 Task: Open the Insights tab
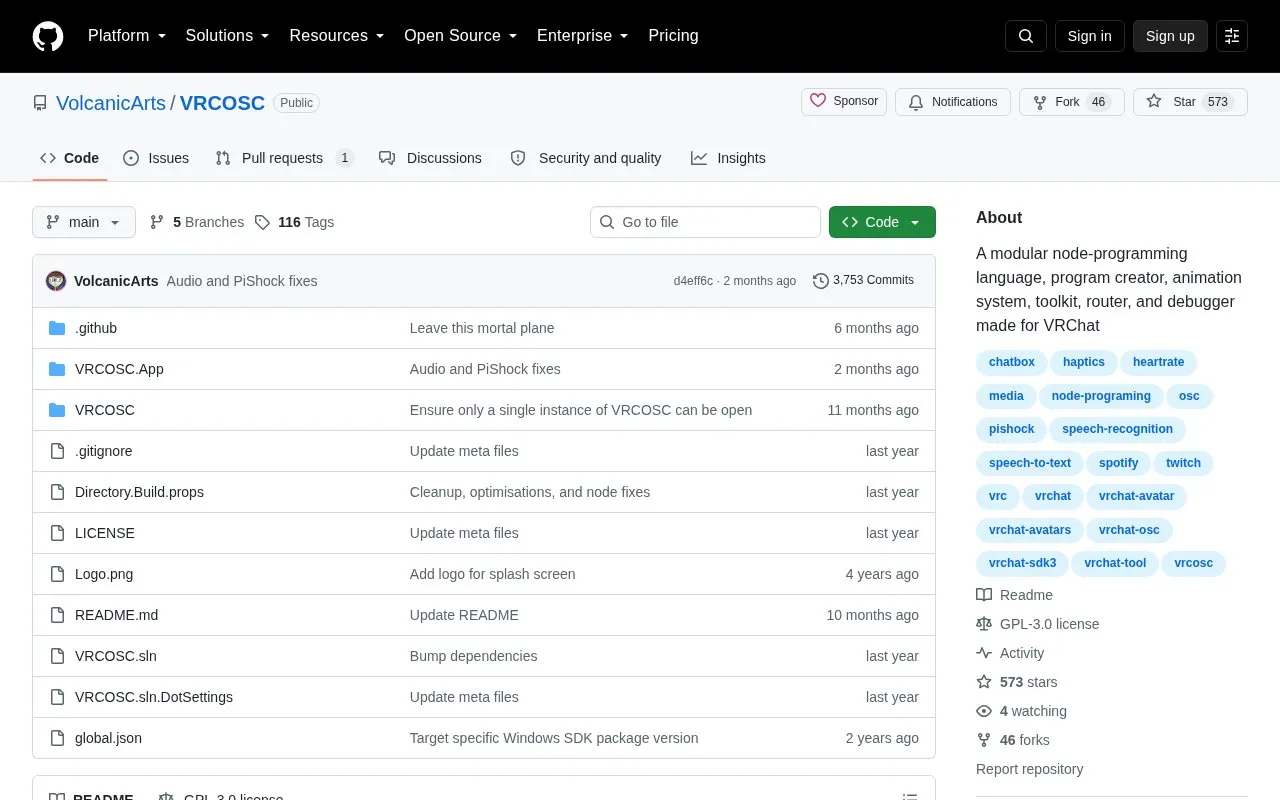728,158
